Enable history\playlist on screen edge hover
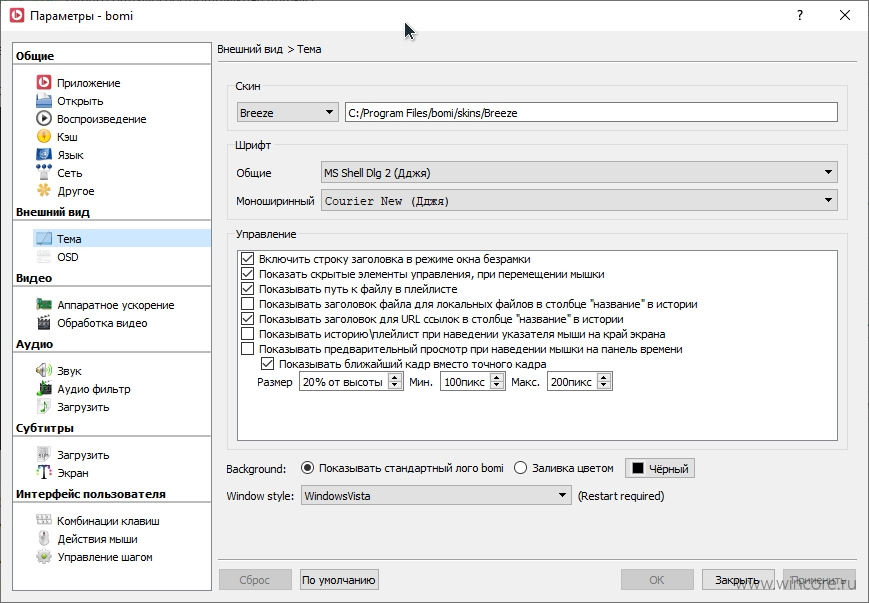 tap(248, 334)
